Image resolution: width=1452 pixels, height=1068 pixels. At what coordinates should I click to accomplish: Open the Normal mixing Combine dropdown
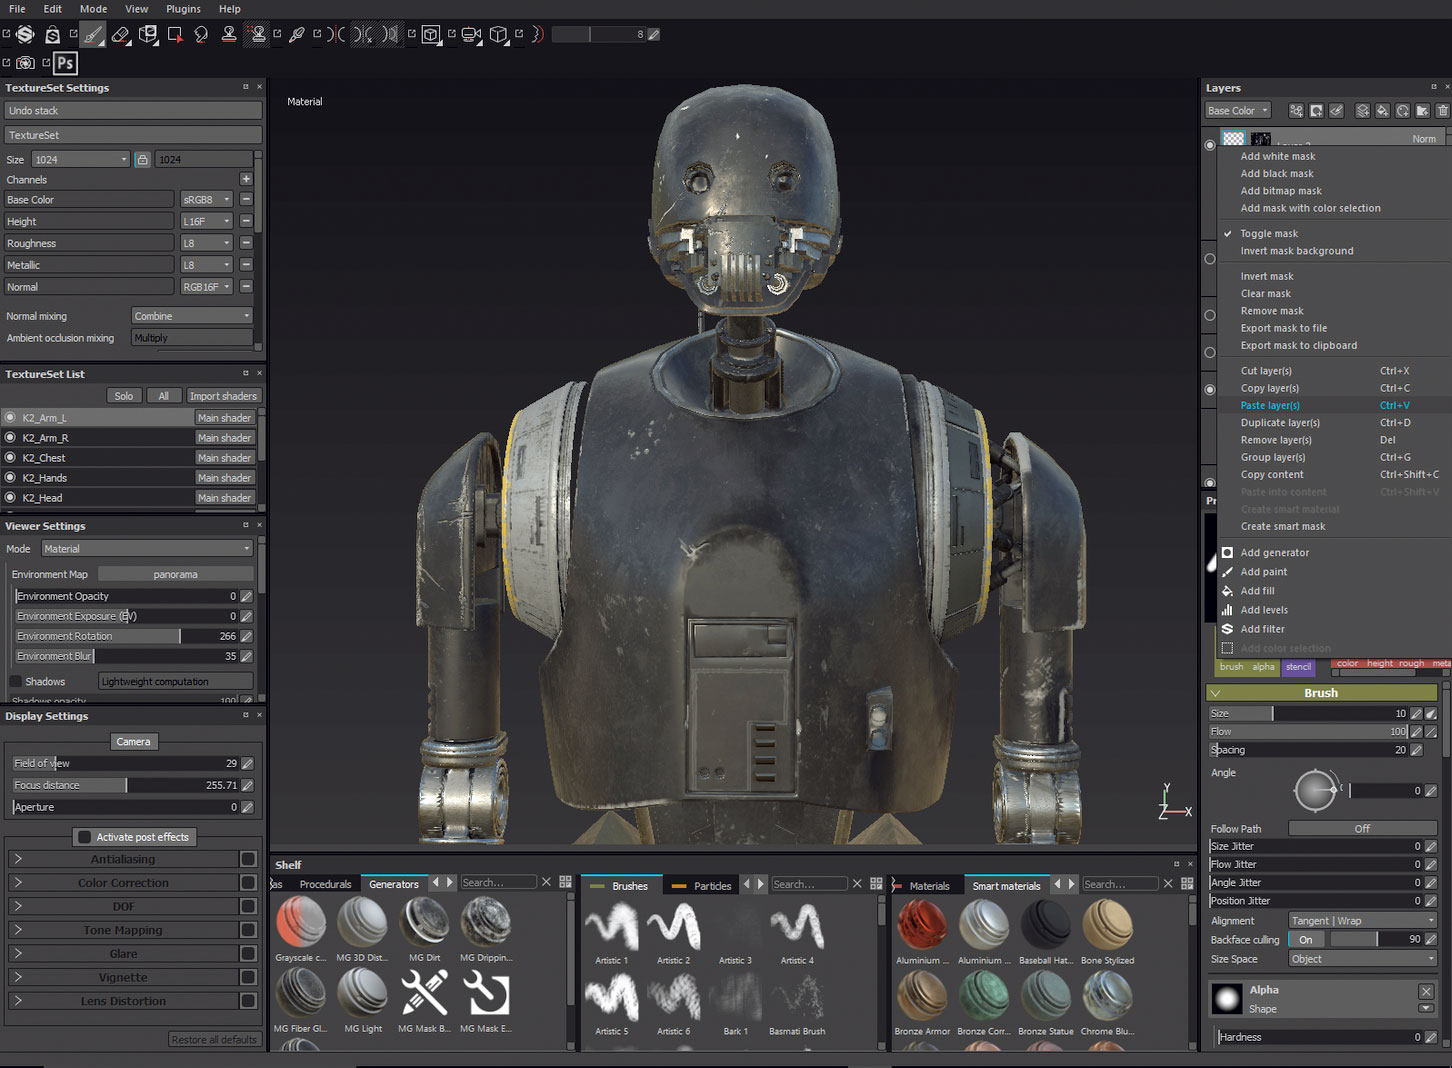click(x=192, y=316)
